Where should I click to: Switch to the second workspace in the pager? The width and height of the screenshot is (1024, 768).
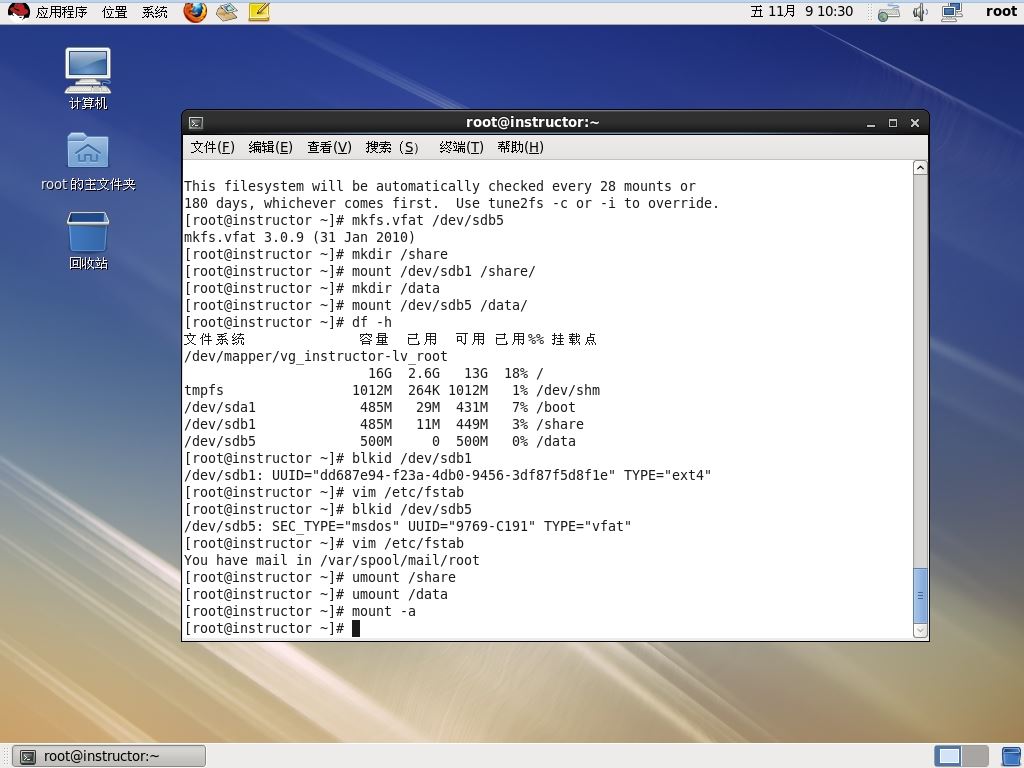pyautogui.click(x=975, y=756)
